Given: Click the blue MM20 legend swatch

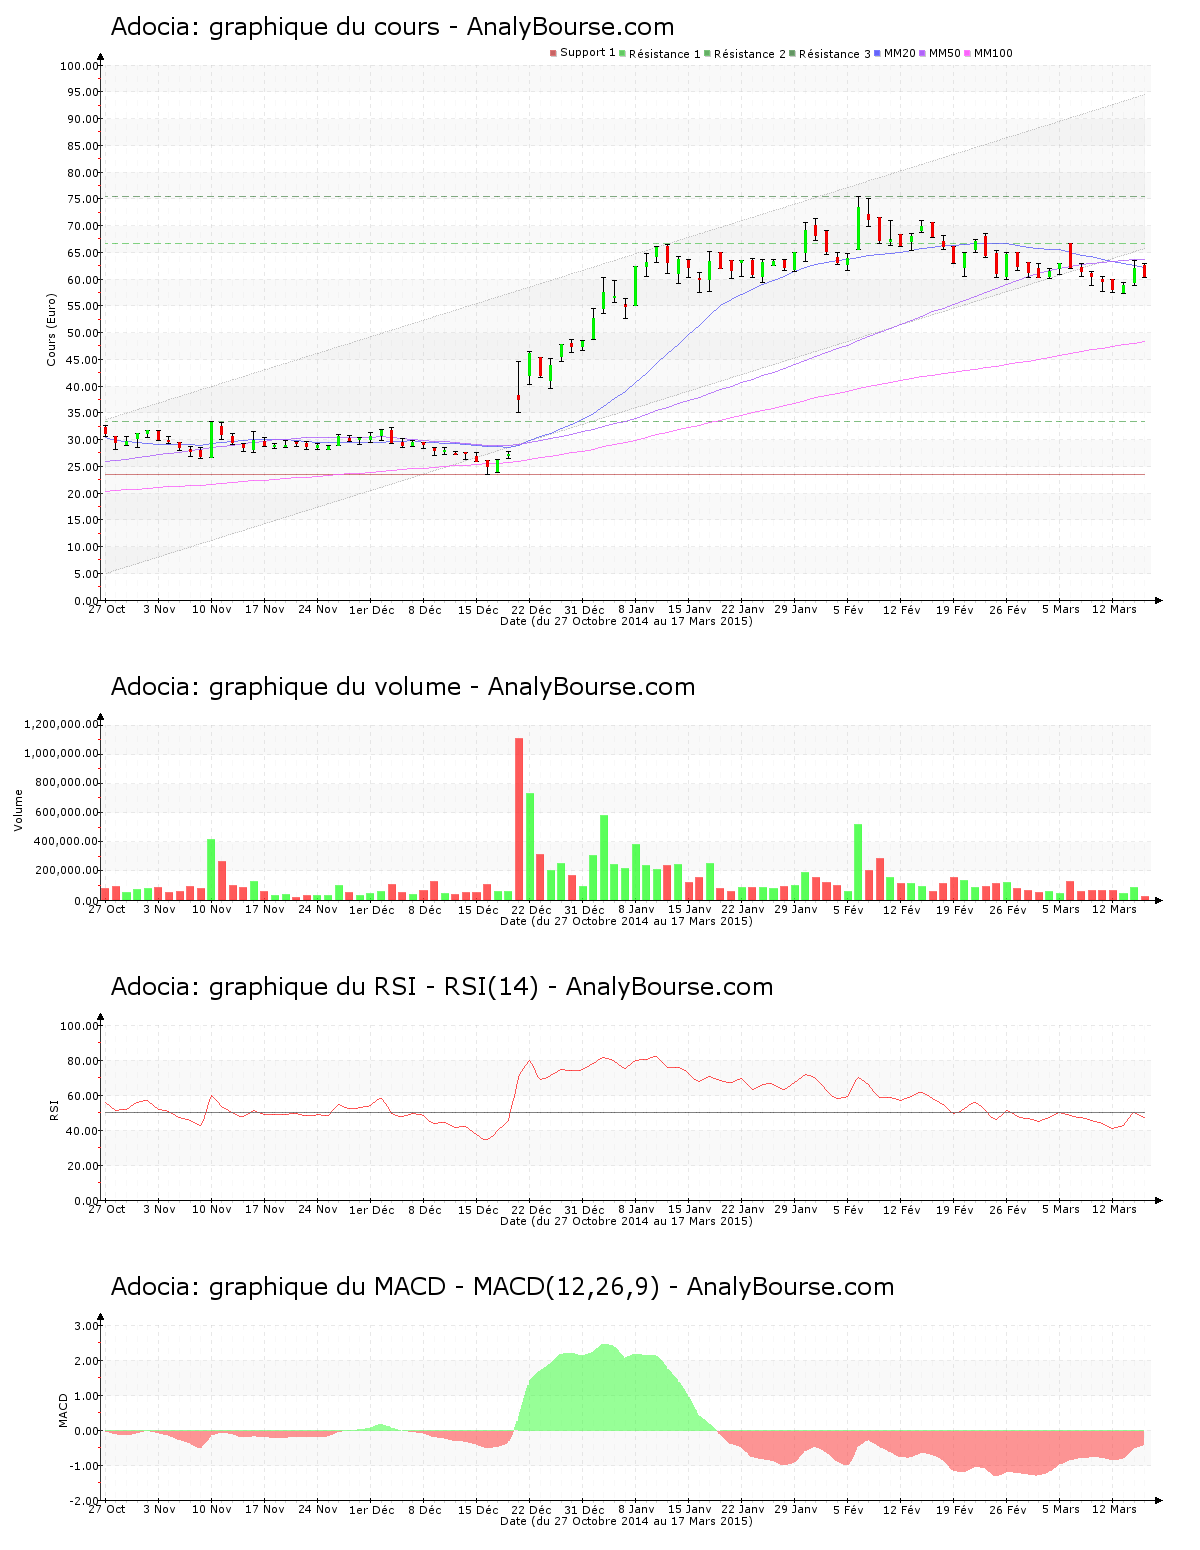Looking at the screenshot, I should coord(877,53).
